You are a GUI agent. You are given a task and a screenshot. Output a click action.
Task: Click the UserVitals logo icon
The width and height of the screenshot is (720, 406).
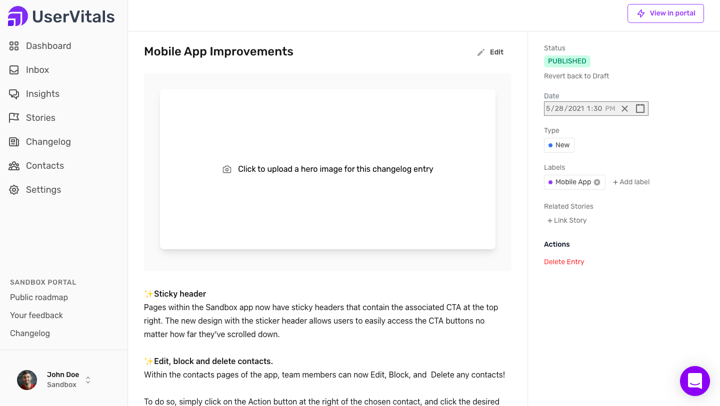point(18,16)
